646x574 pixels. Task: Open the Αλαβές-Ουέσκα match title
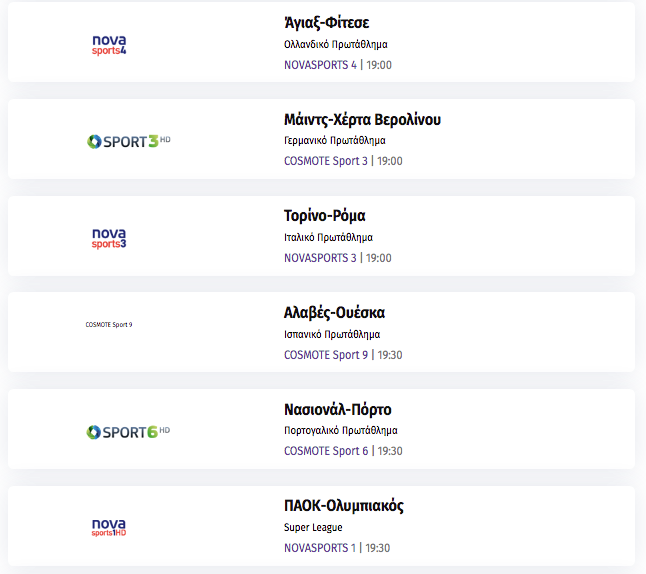point(334,313)
